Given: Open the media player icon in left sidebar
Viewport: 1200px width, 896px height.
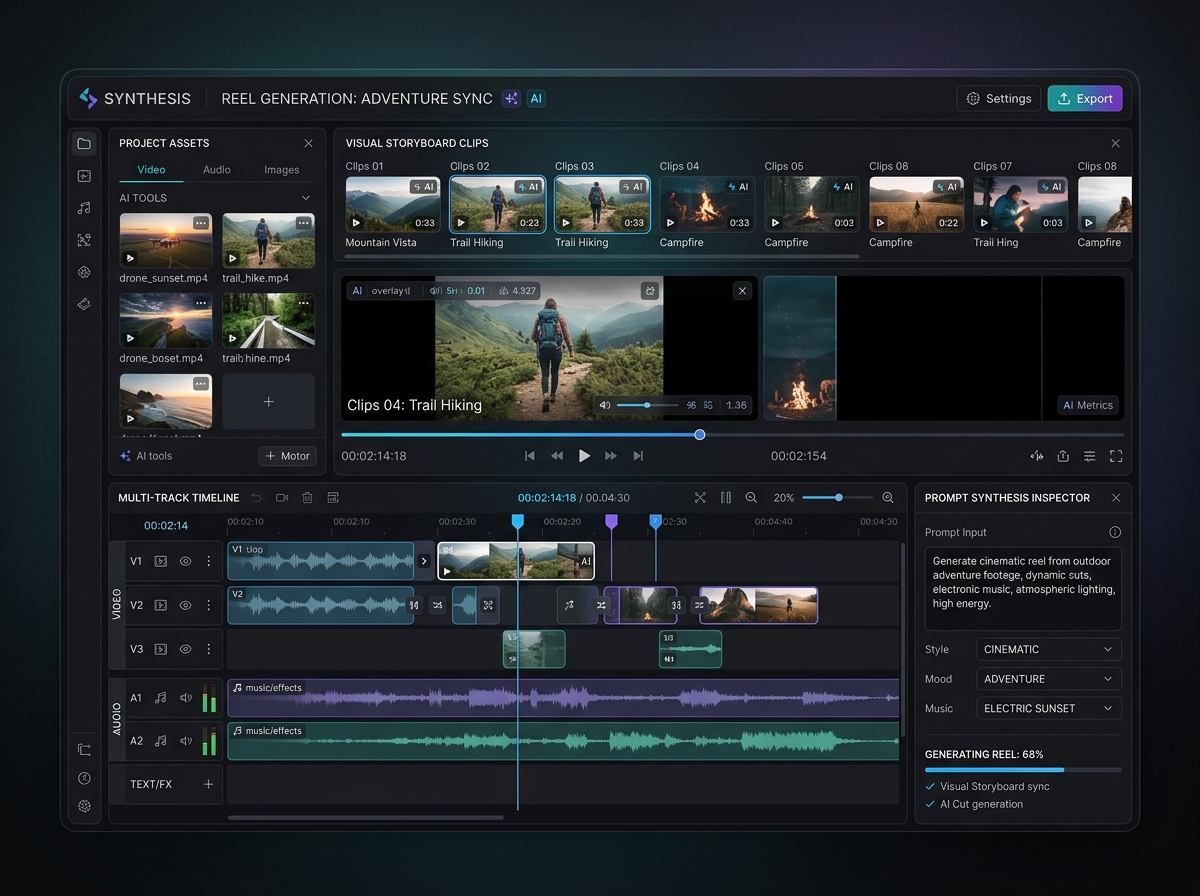Looking at the screenshot, I should tap(84, 176).
